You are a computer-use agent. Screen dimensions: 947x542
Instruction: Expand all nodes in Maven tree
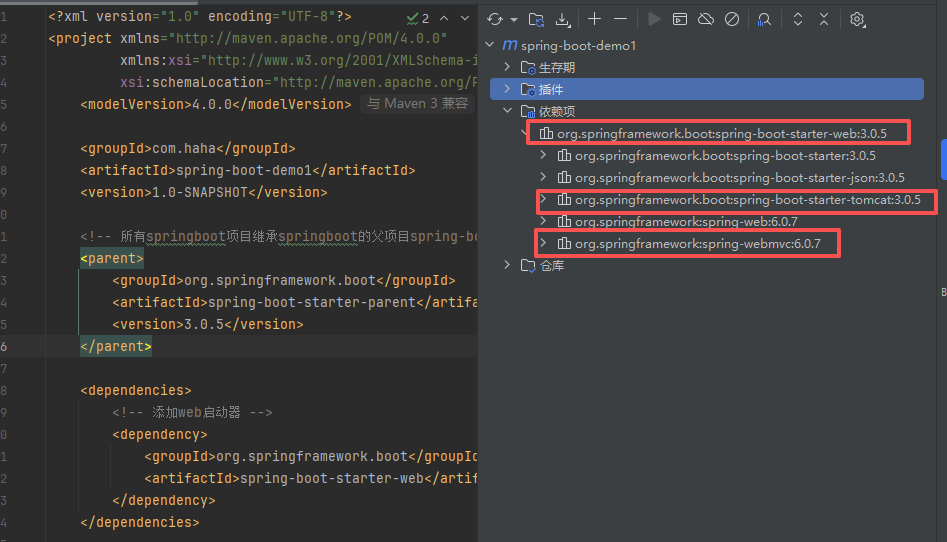[798, 19]
